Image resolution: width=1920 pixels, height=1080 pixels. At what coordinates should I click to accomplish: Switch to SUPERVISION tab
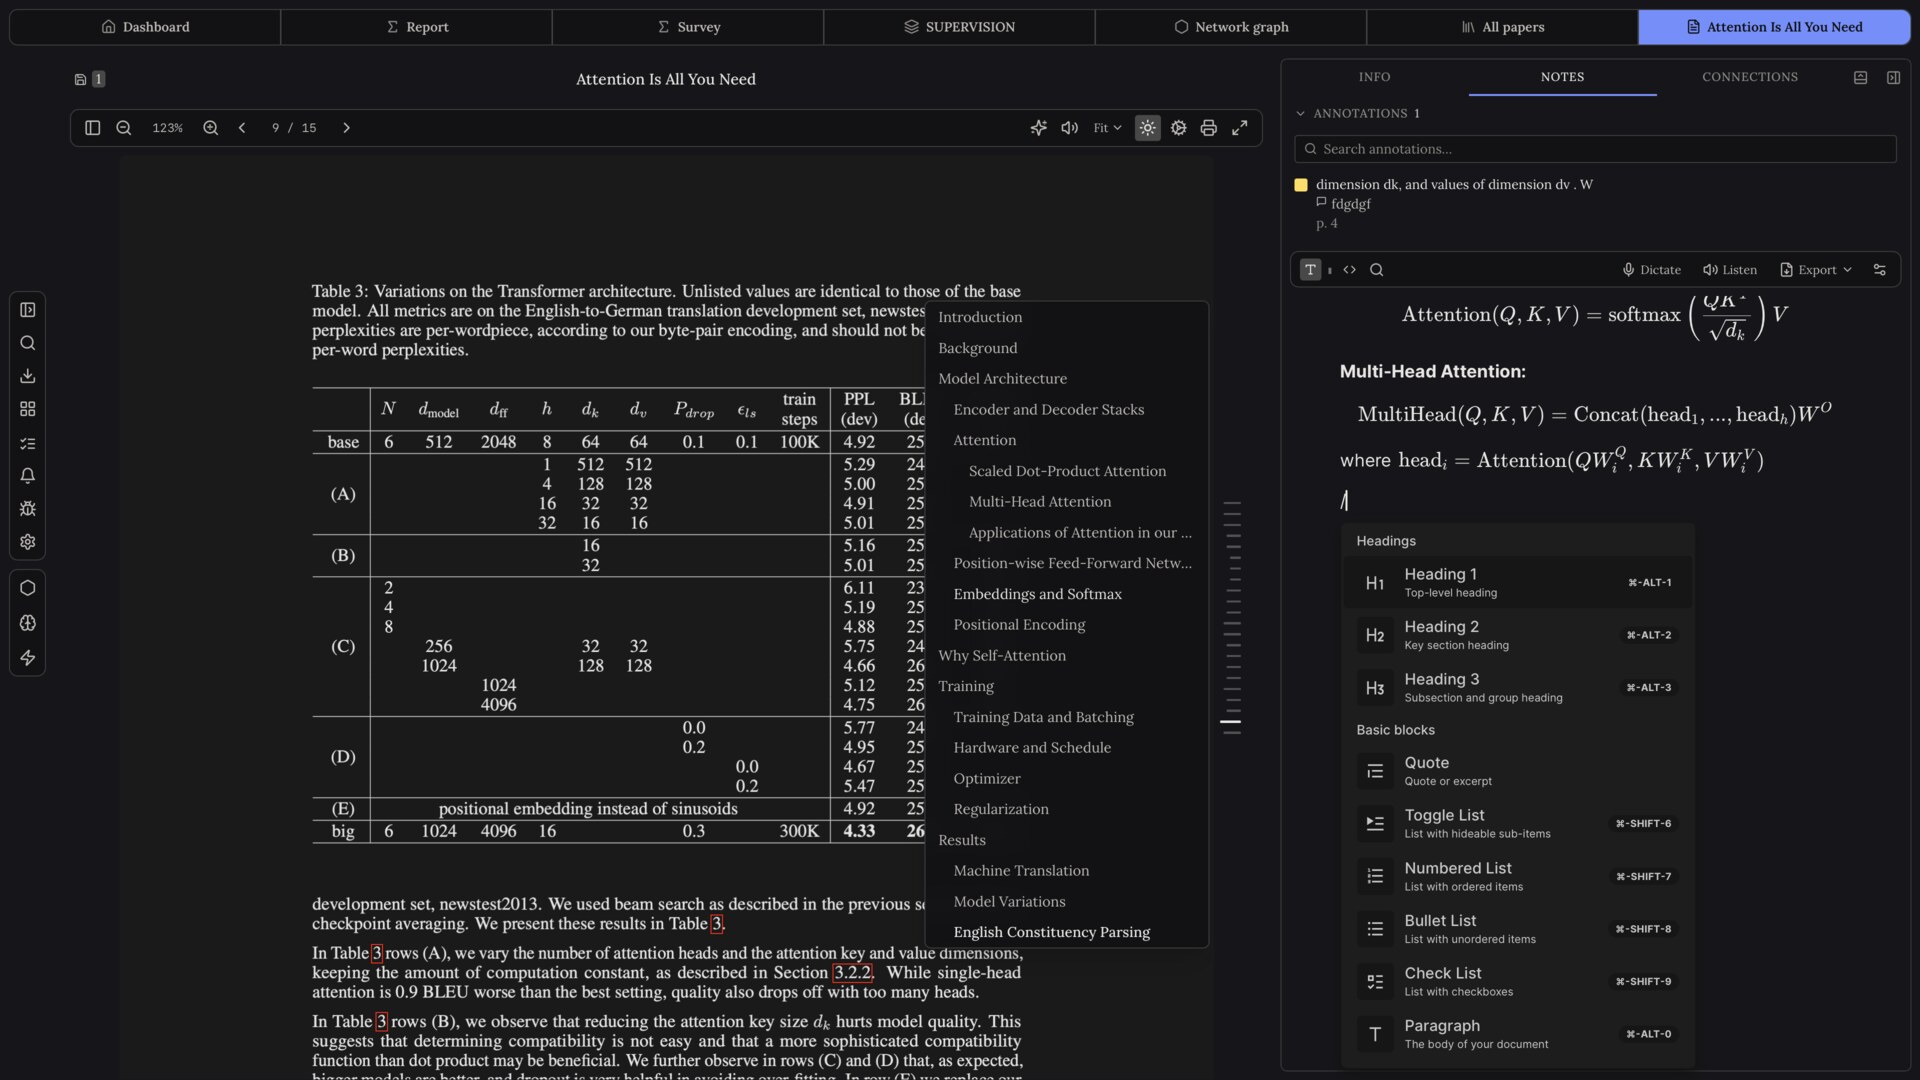(x=960, y=27)
